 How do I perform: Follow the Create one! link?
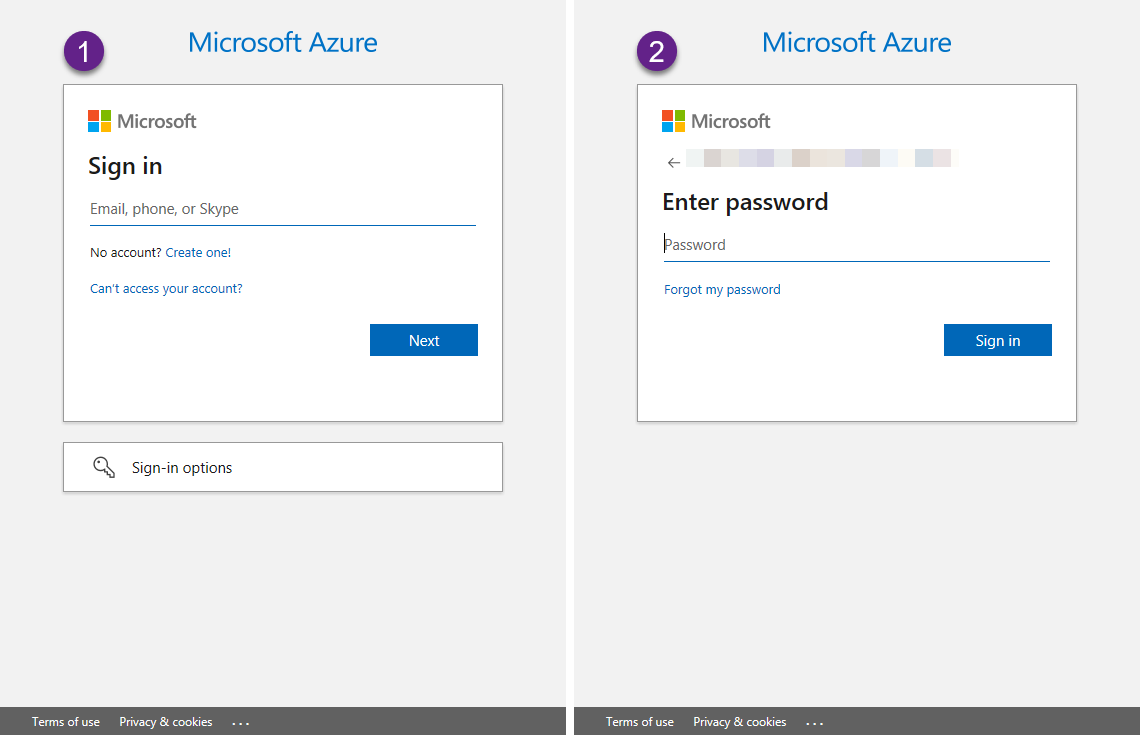coord(198,253)
